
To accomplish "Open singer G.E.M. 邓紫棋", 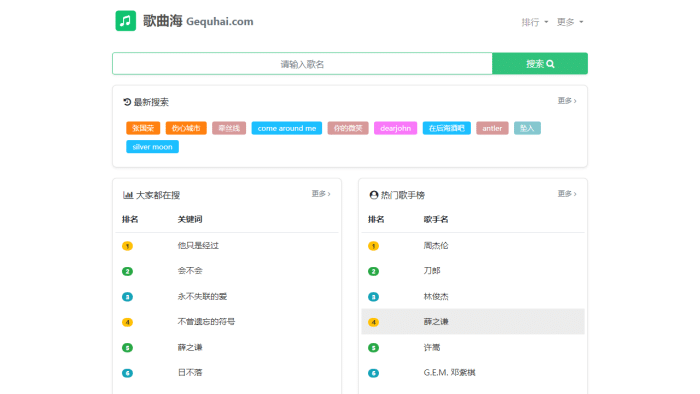I will coord(450,373).
